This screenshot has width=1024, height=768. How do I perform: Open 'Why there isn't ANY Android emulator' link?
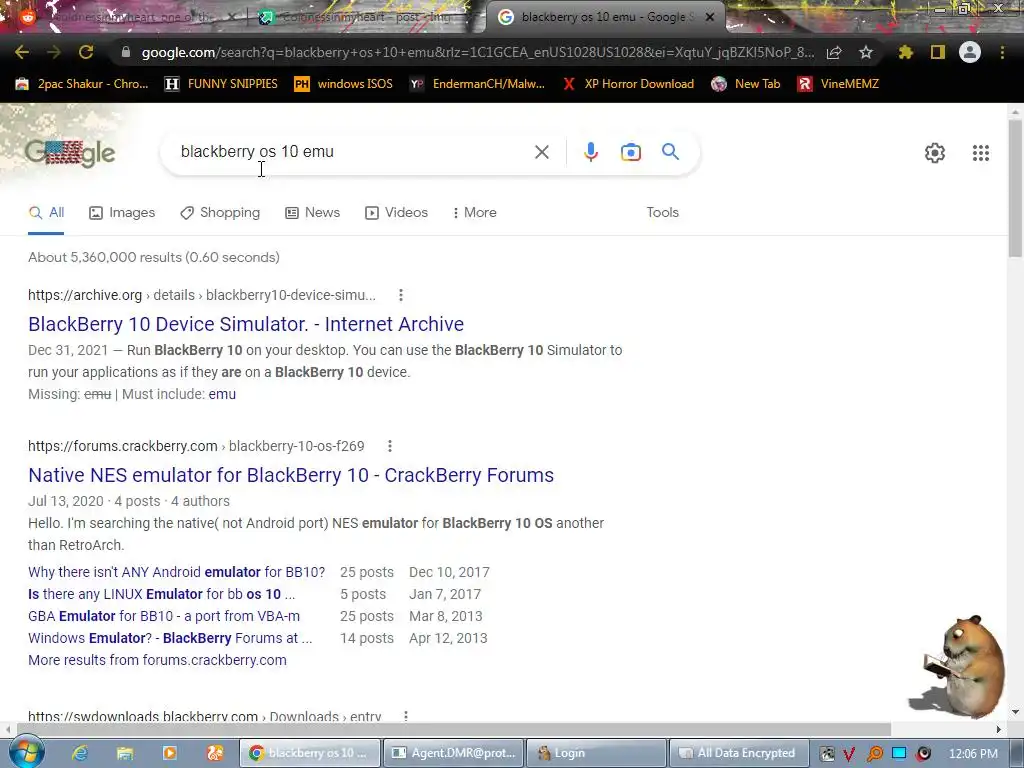point(176,572)
